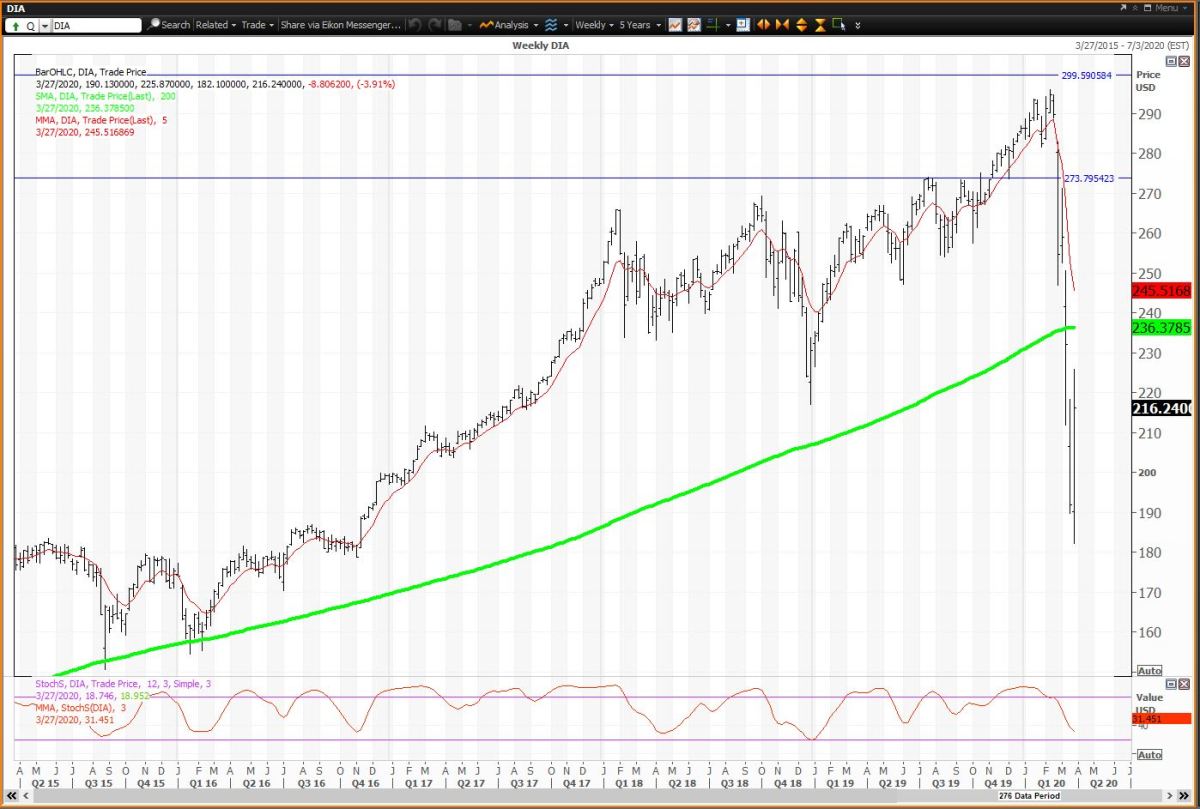Open the Trade menu
This screenshot has width=1200, height=809.
tap(258, 25)
